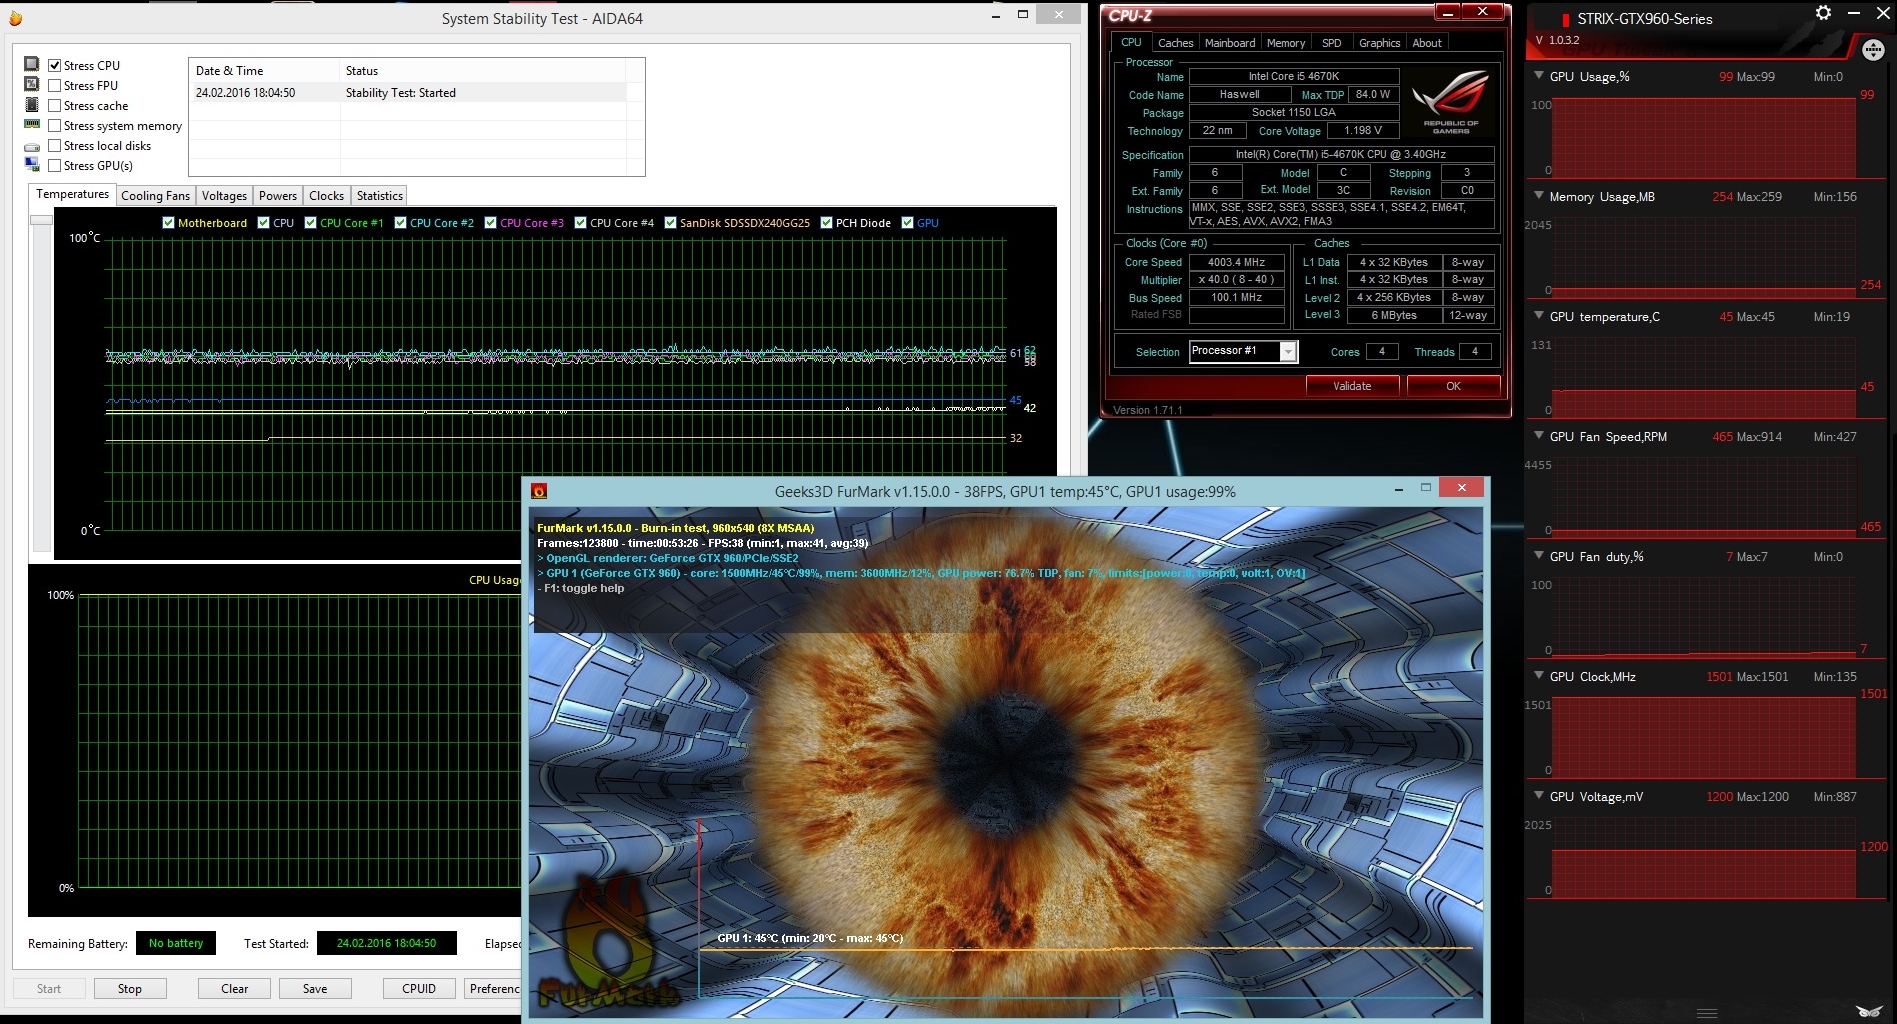
Task: Enable Stress local disks option
Action: pos(55,146)
